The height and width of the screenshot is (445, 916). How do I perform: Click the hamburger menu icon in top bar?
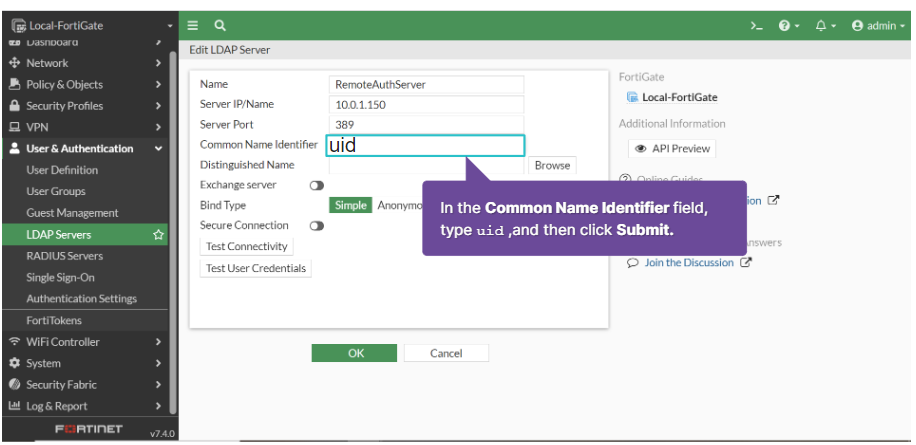pos(192,26)
